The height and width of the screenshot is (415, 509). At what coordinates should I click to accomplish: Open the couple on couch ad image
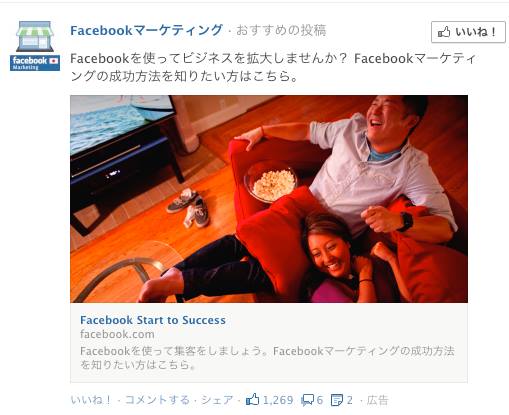coord(269,199)
